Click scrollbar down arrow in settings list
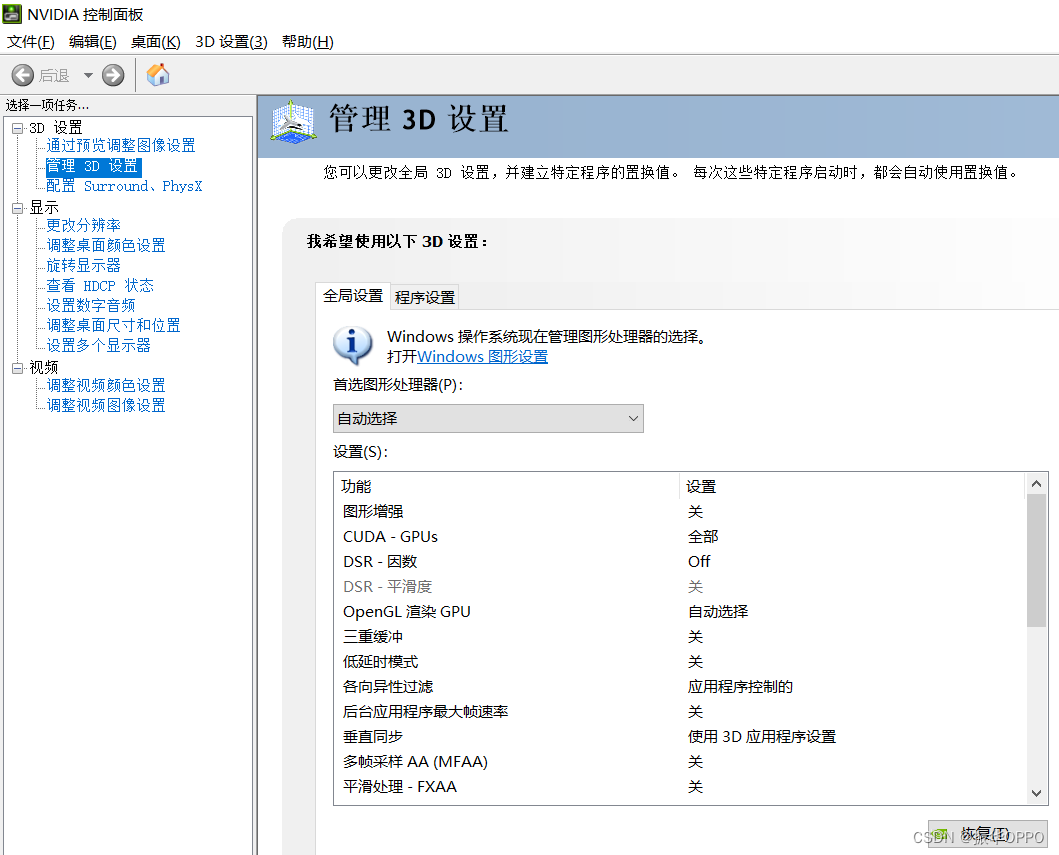1059x855 pixels. [1036, 794]
